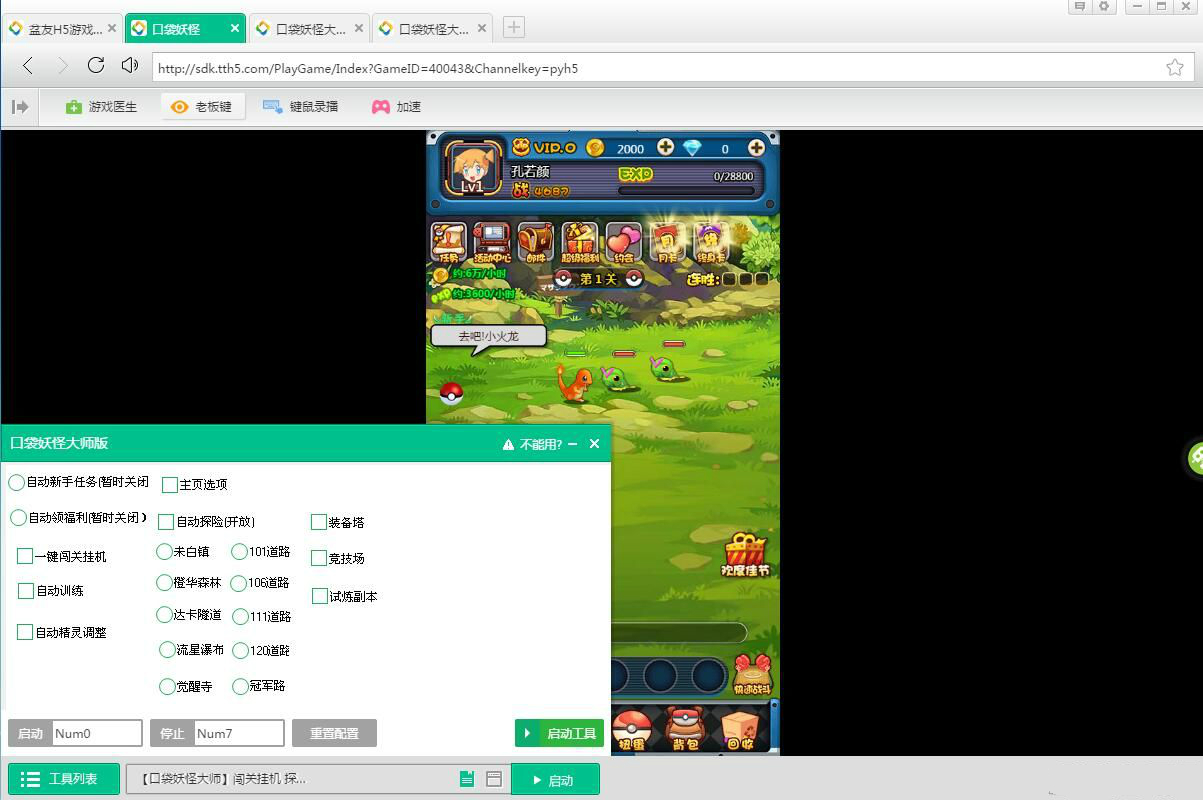Enable 装备塔 checkbox
The height and width of the screenshot is (800, 1203).
coord(319,522)
